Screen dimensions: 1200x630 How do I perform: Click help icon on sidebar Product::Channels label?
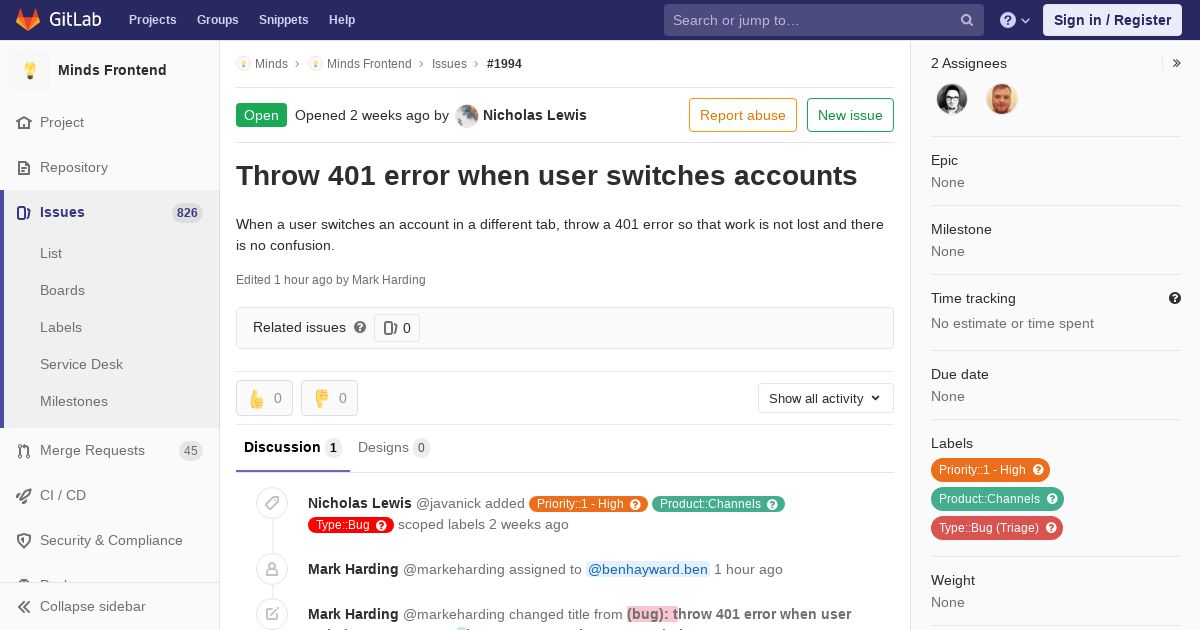[x=1052, y=499]
